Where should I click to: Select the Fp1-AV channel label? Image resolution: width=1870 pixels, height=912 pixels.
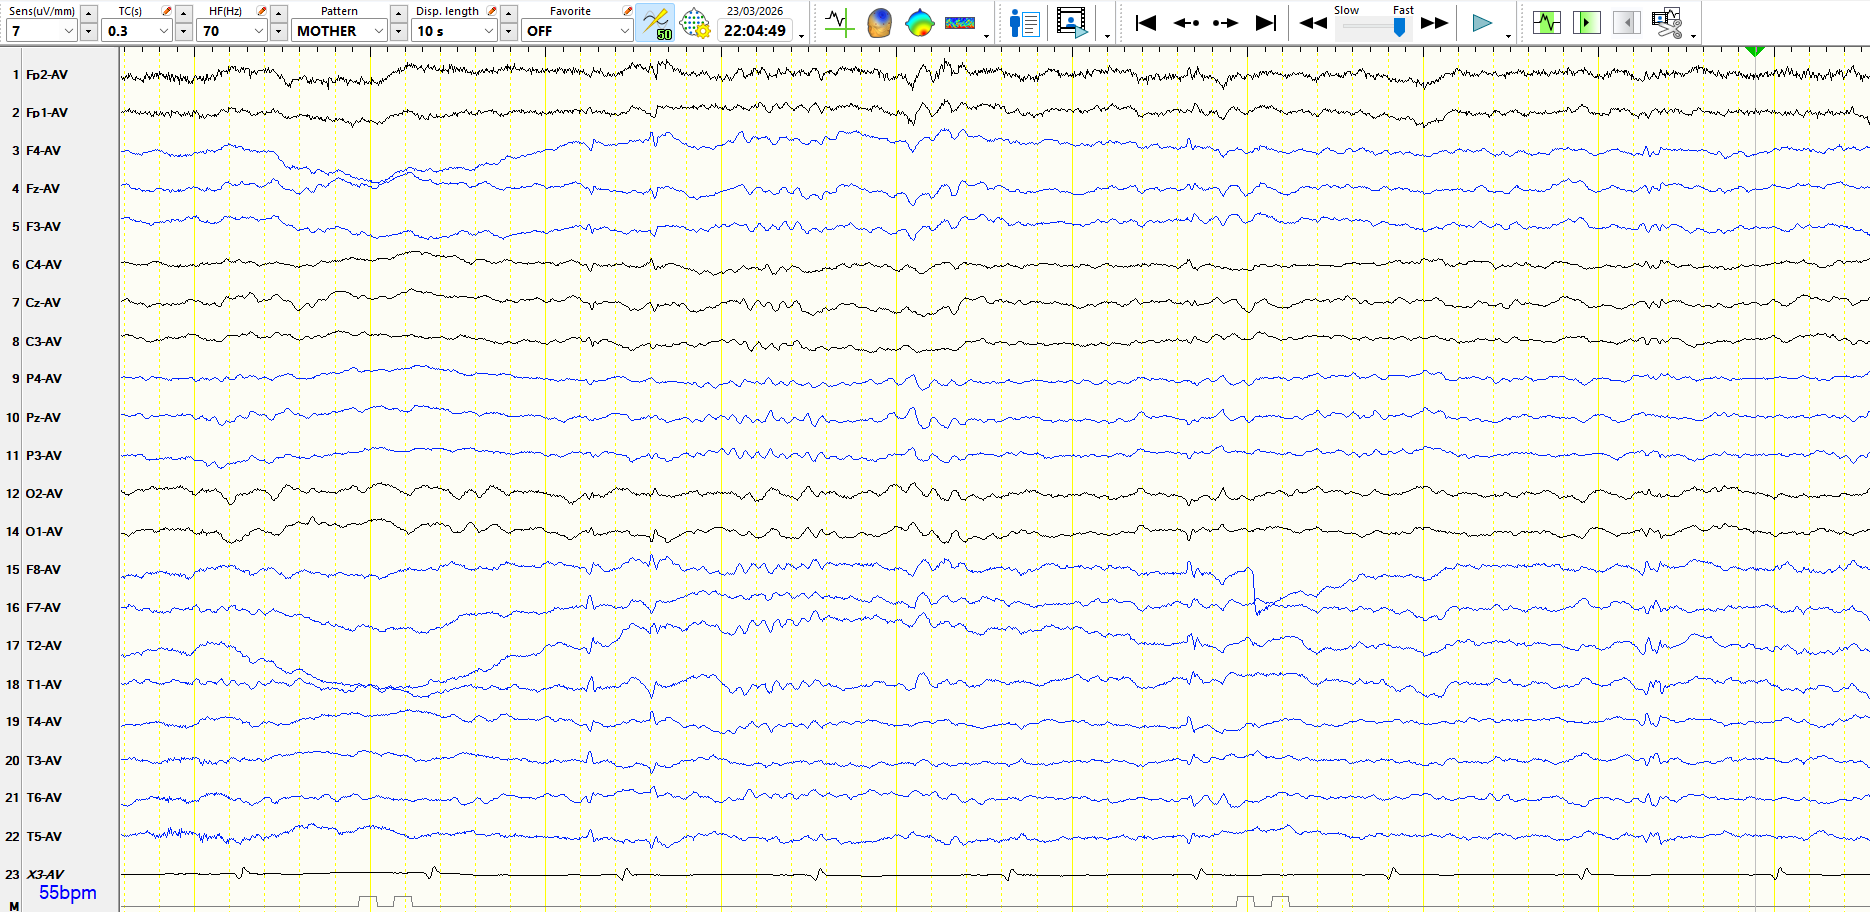[x=47, y=113]
